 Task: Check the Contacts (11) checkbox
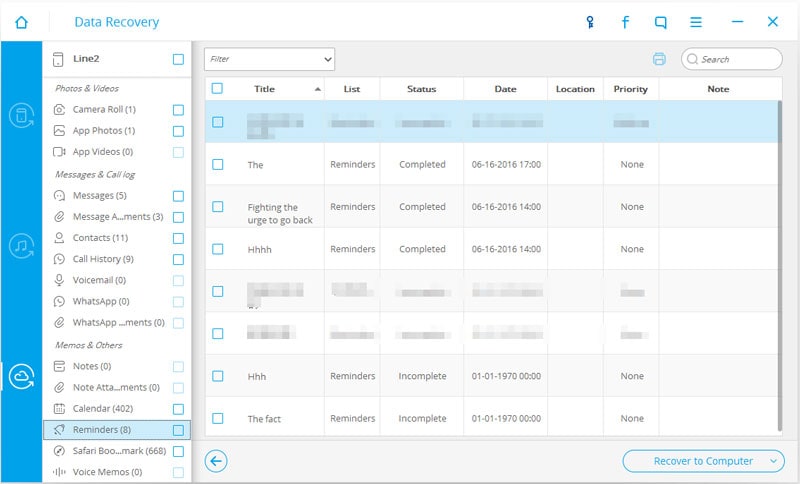(178, 239)
